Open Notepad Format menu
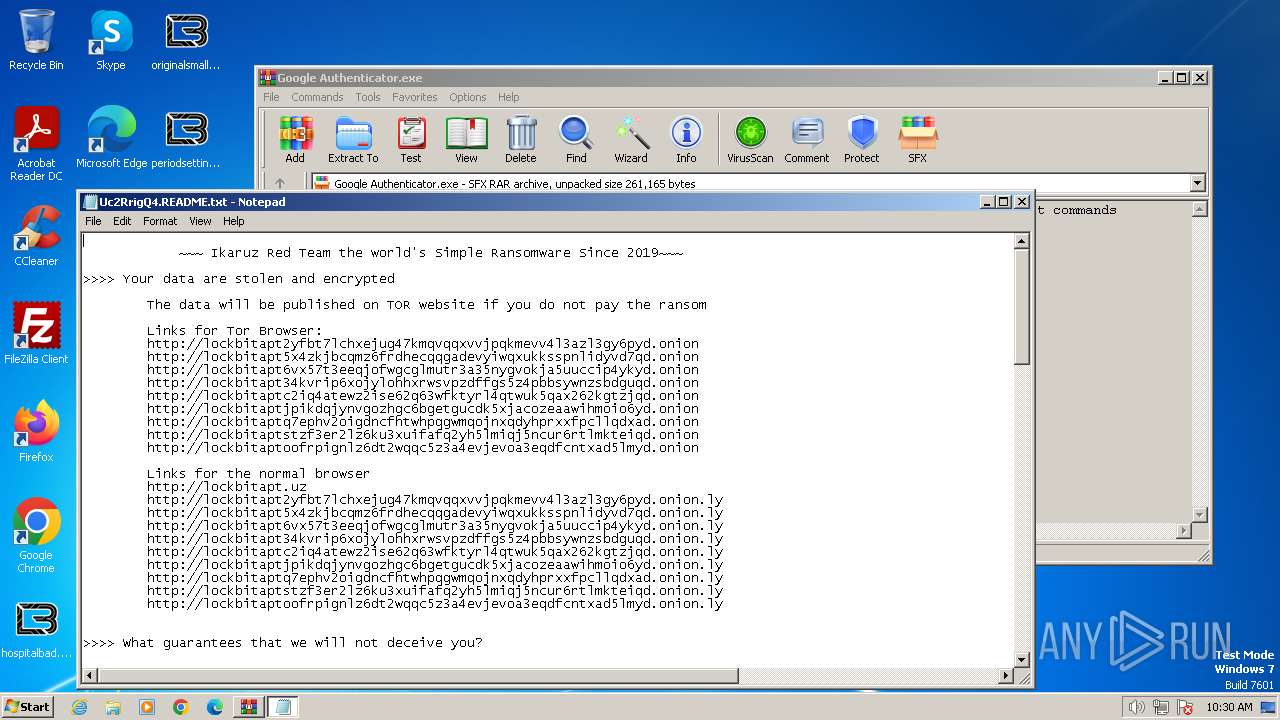The width and height of the screenshot is (1280, 720). pos(160,221)
